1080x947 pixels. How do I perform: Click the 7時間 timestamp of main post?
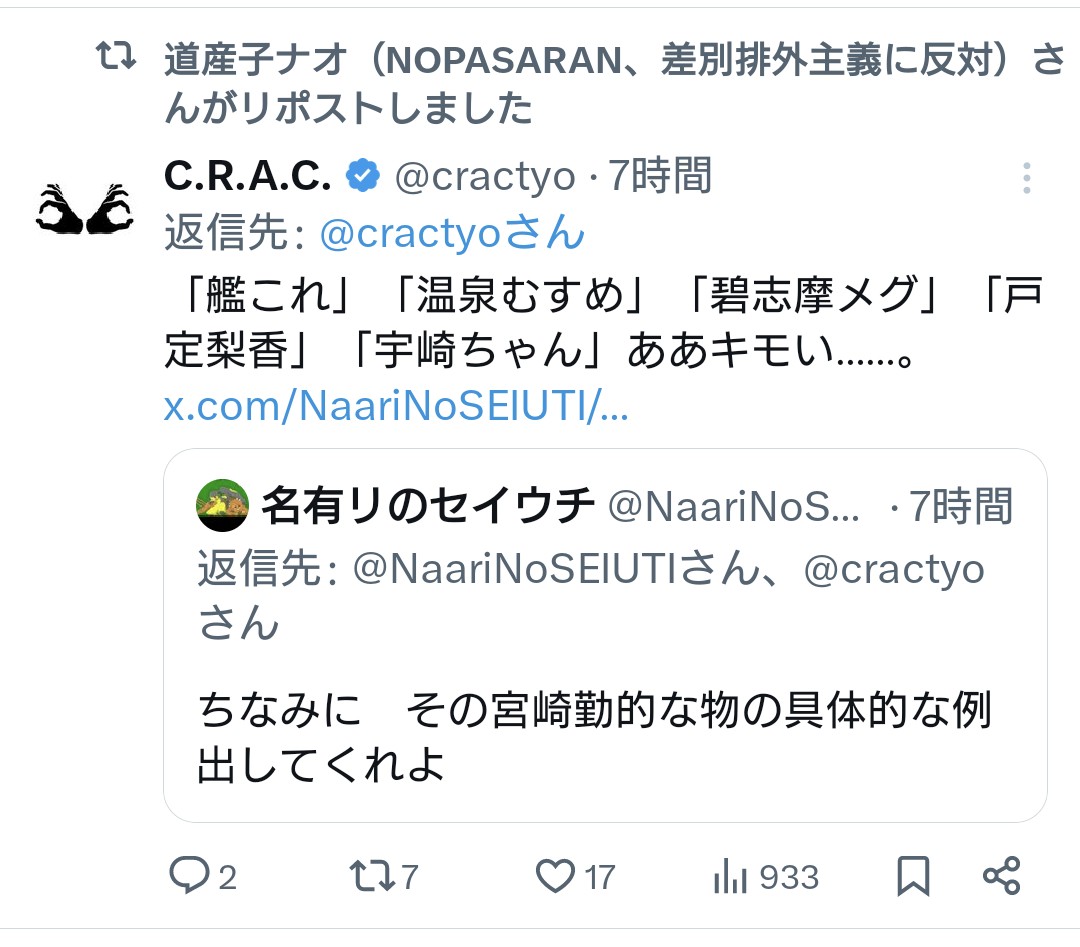661,177
